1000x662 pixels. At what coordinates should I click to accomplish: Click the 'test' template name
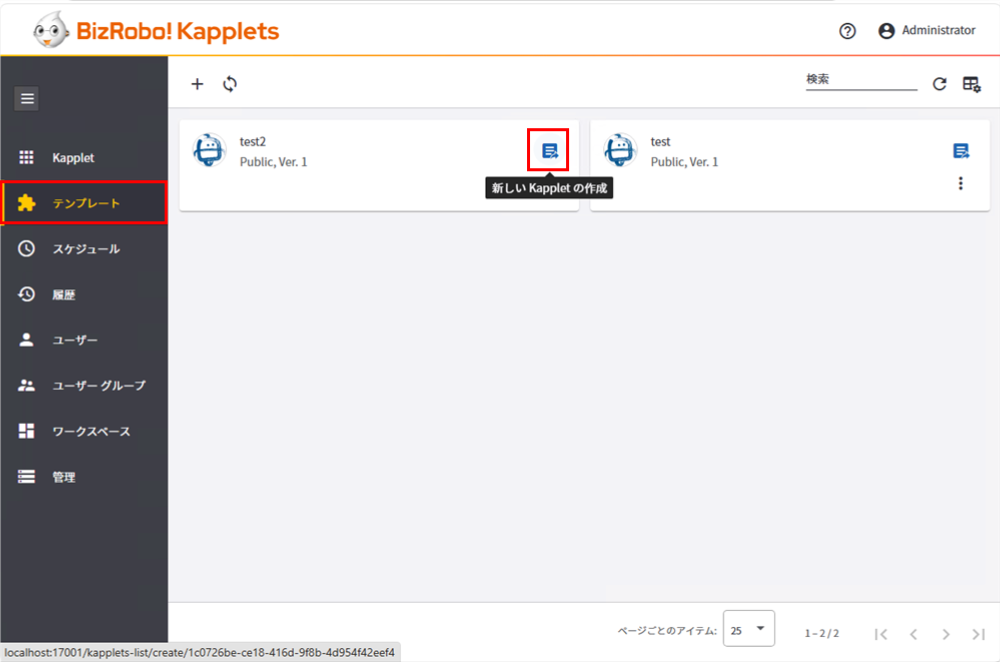(660, 142)
